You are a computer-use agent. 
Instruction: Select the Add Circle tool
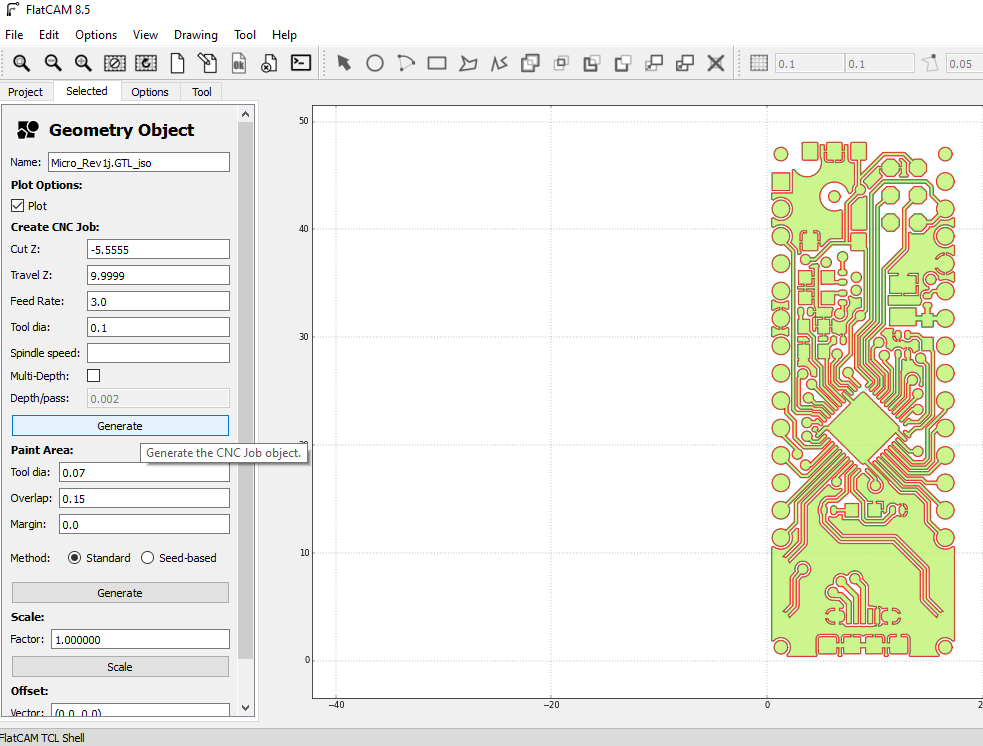[x=375, y=63]
